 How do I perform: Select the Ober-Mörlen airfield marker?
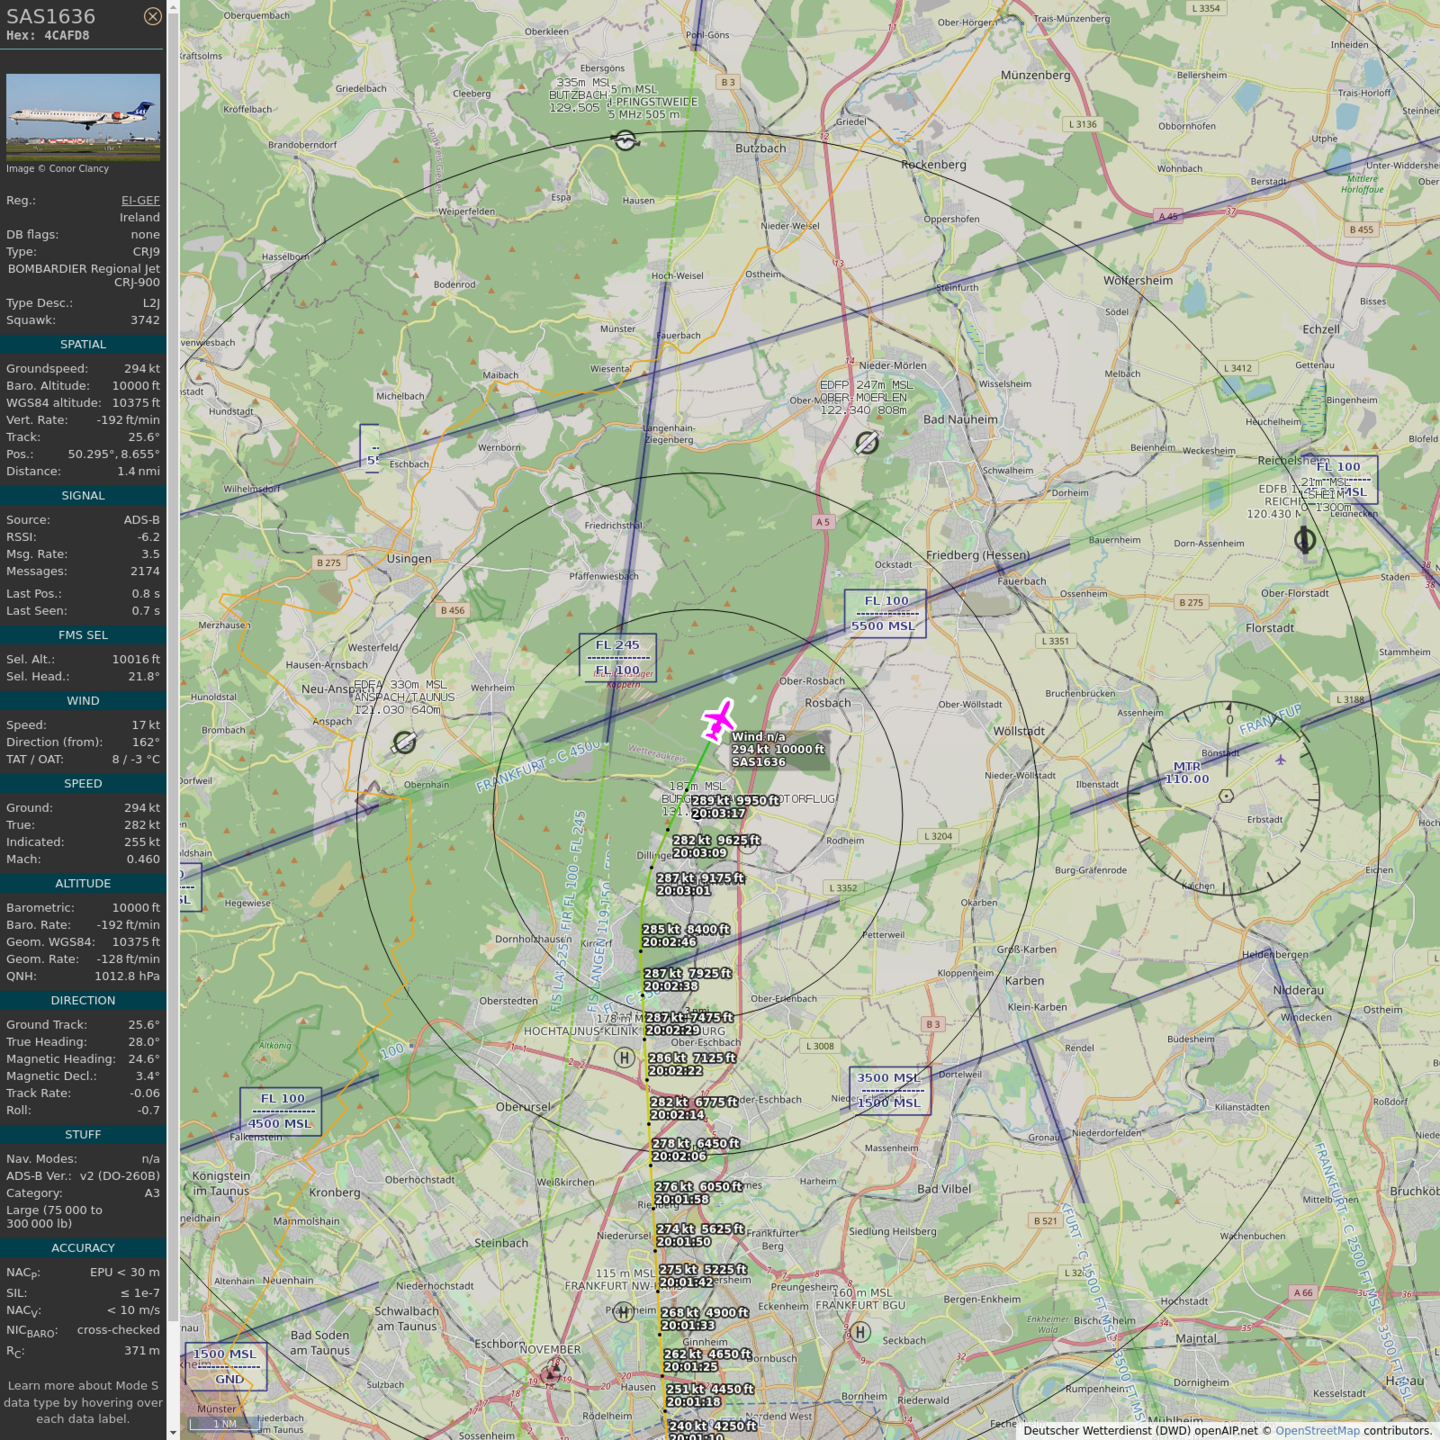coord(867,442)
